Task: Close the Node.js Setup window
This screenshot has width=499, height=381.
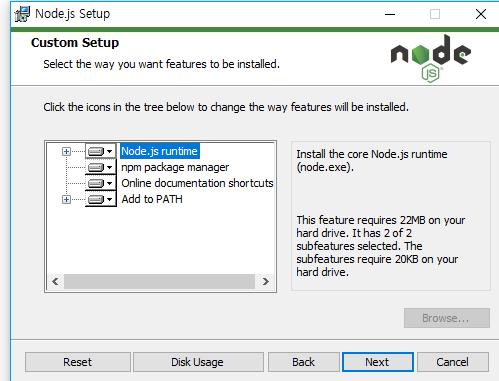Action: pos(481,14)
